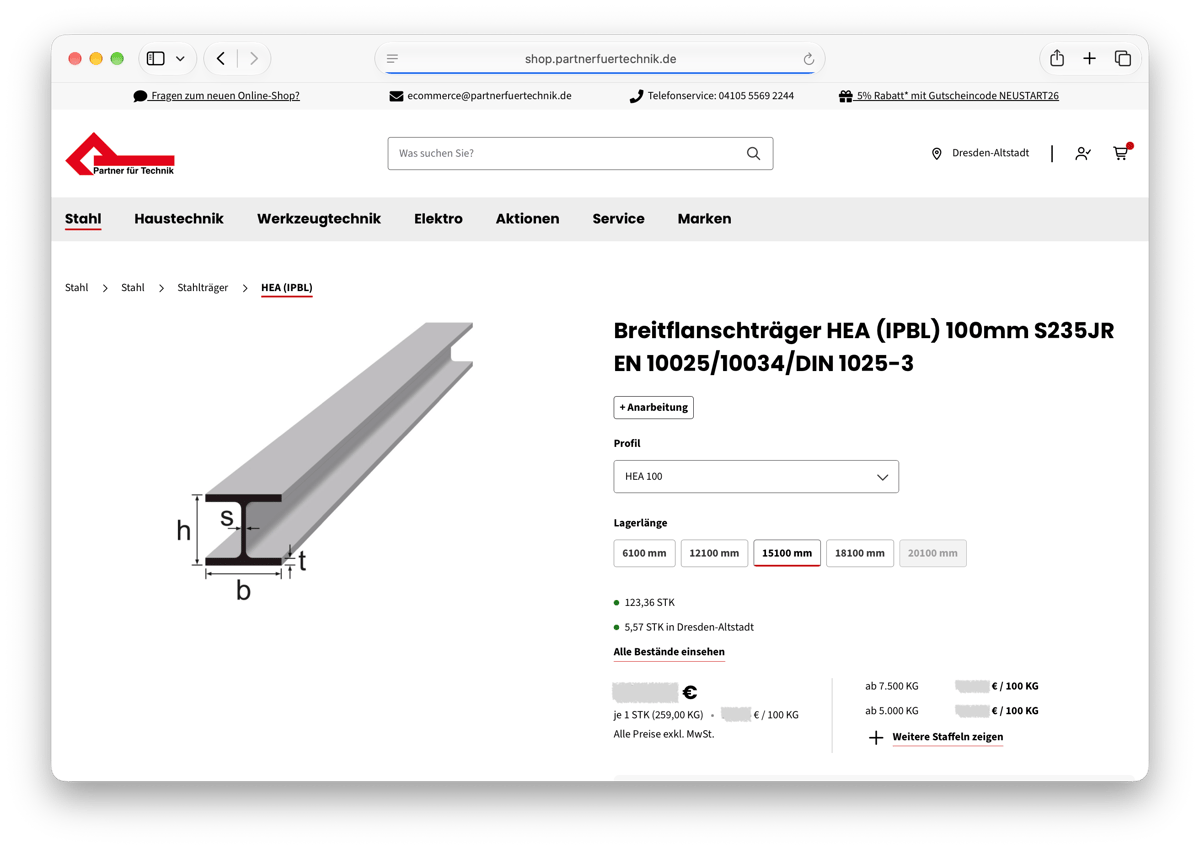Image resolution: width=1200 pixels, height=849 pixels.
Task: Reload the page with the refresh icon
Action: (x=808, y=59)
